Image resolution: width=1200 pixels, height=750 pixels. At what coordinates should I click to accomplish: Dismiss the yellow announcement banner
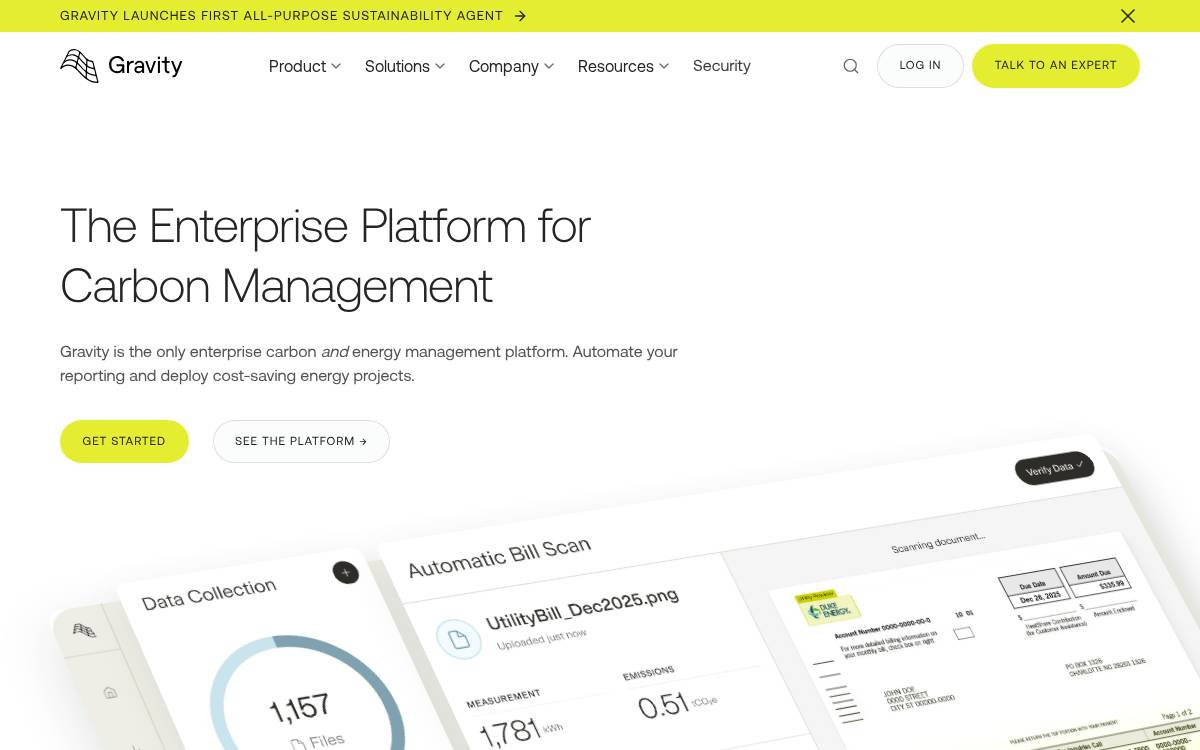tap(1128, 16)
